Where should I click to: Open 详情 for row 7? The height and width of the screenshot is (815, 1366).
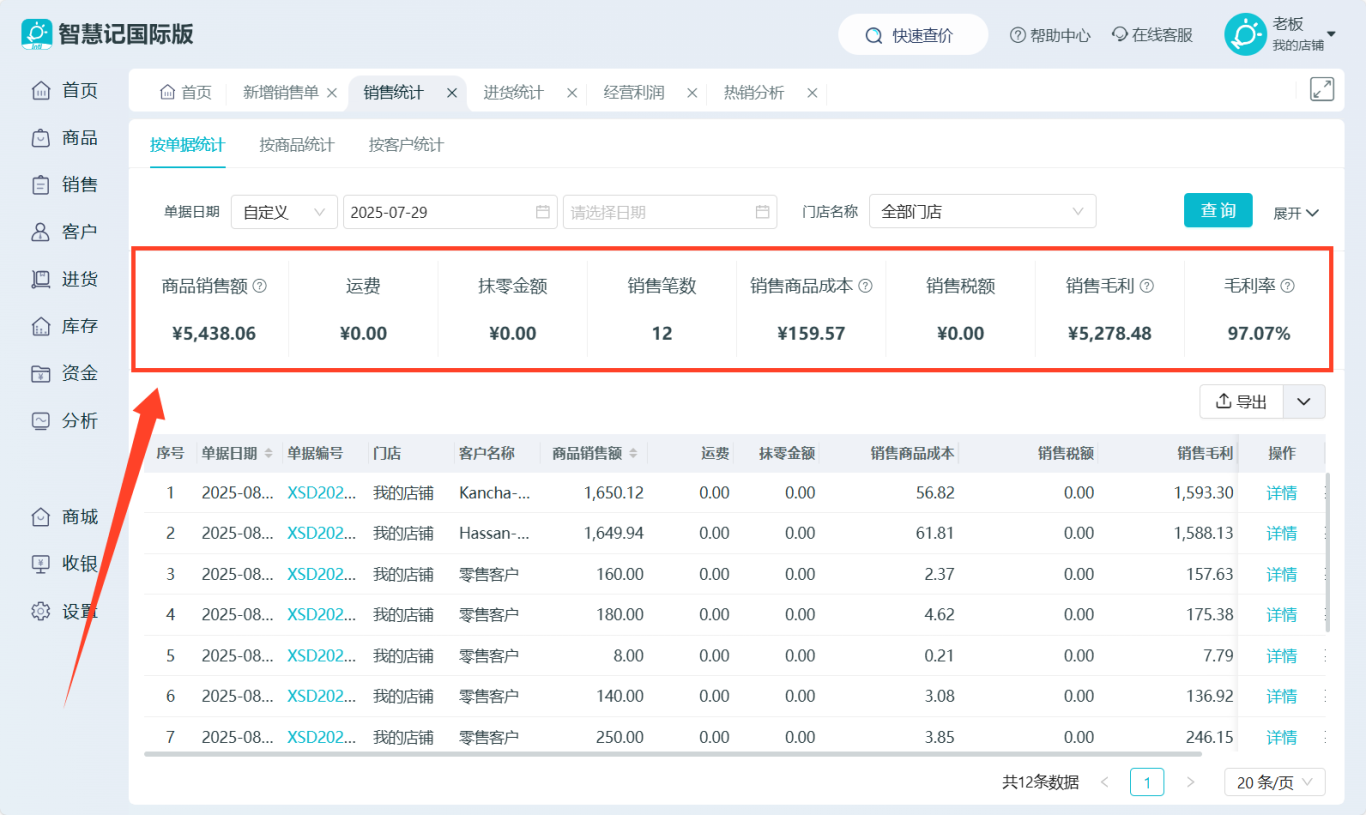(x=1281, y=737)
